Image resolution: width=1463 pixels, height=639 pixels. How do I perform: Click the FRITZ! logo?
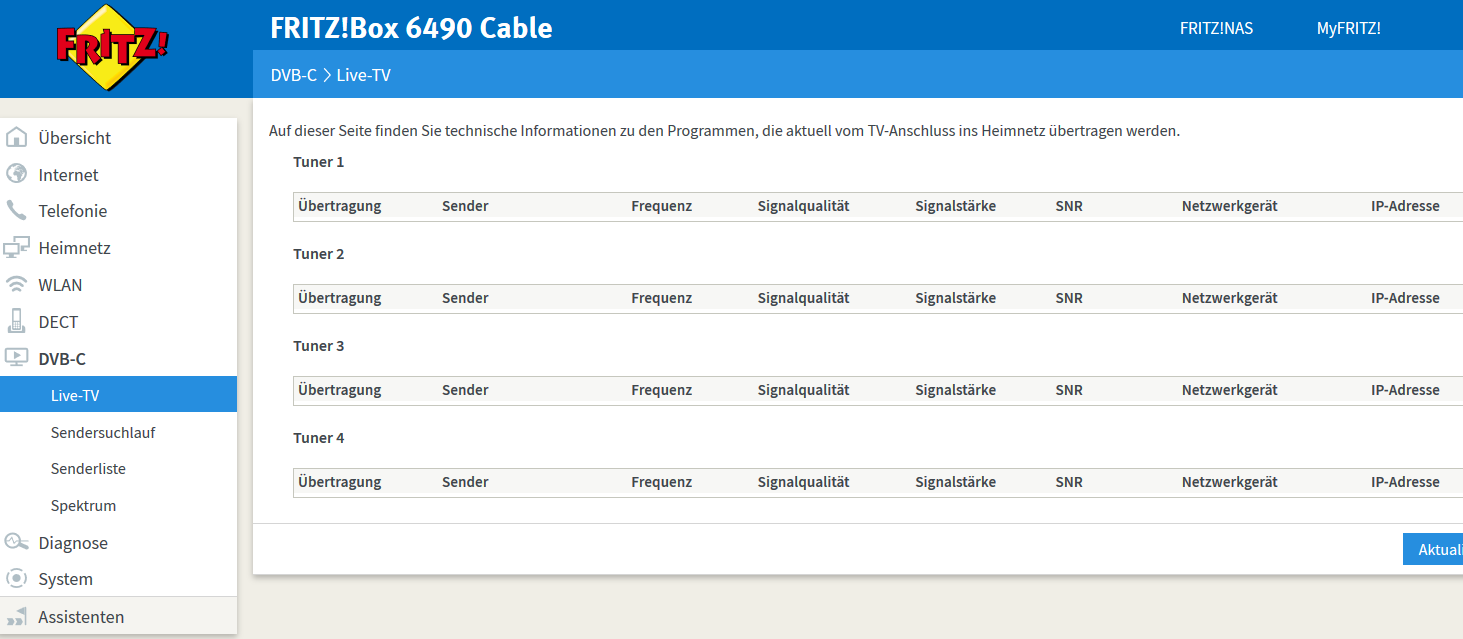pyautogui.click(x=112, y=47)
